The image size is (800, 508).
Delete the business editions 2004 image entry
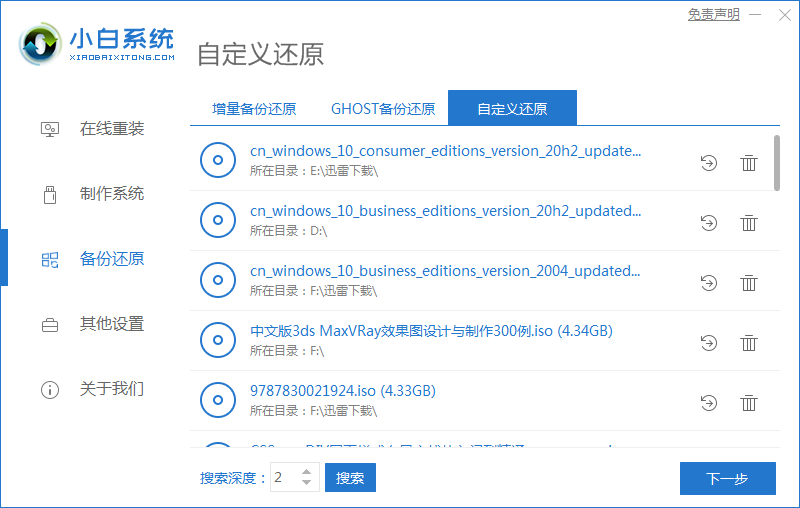coord(748,283)
